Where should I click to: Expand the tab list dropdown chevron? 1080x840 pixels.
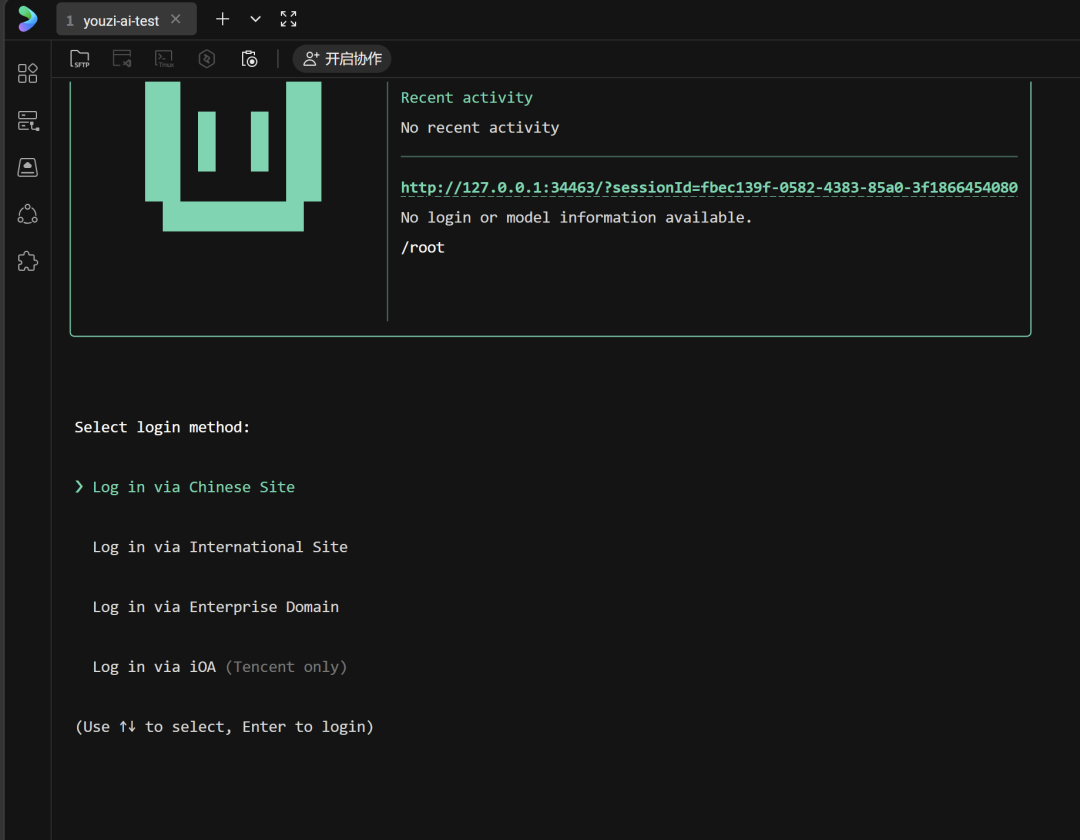pyautogui.click(x=256, y=19)
